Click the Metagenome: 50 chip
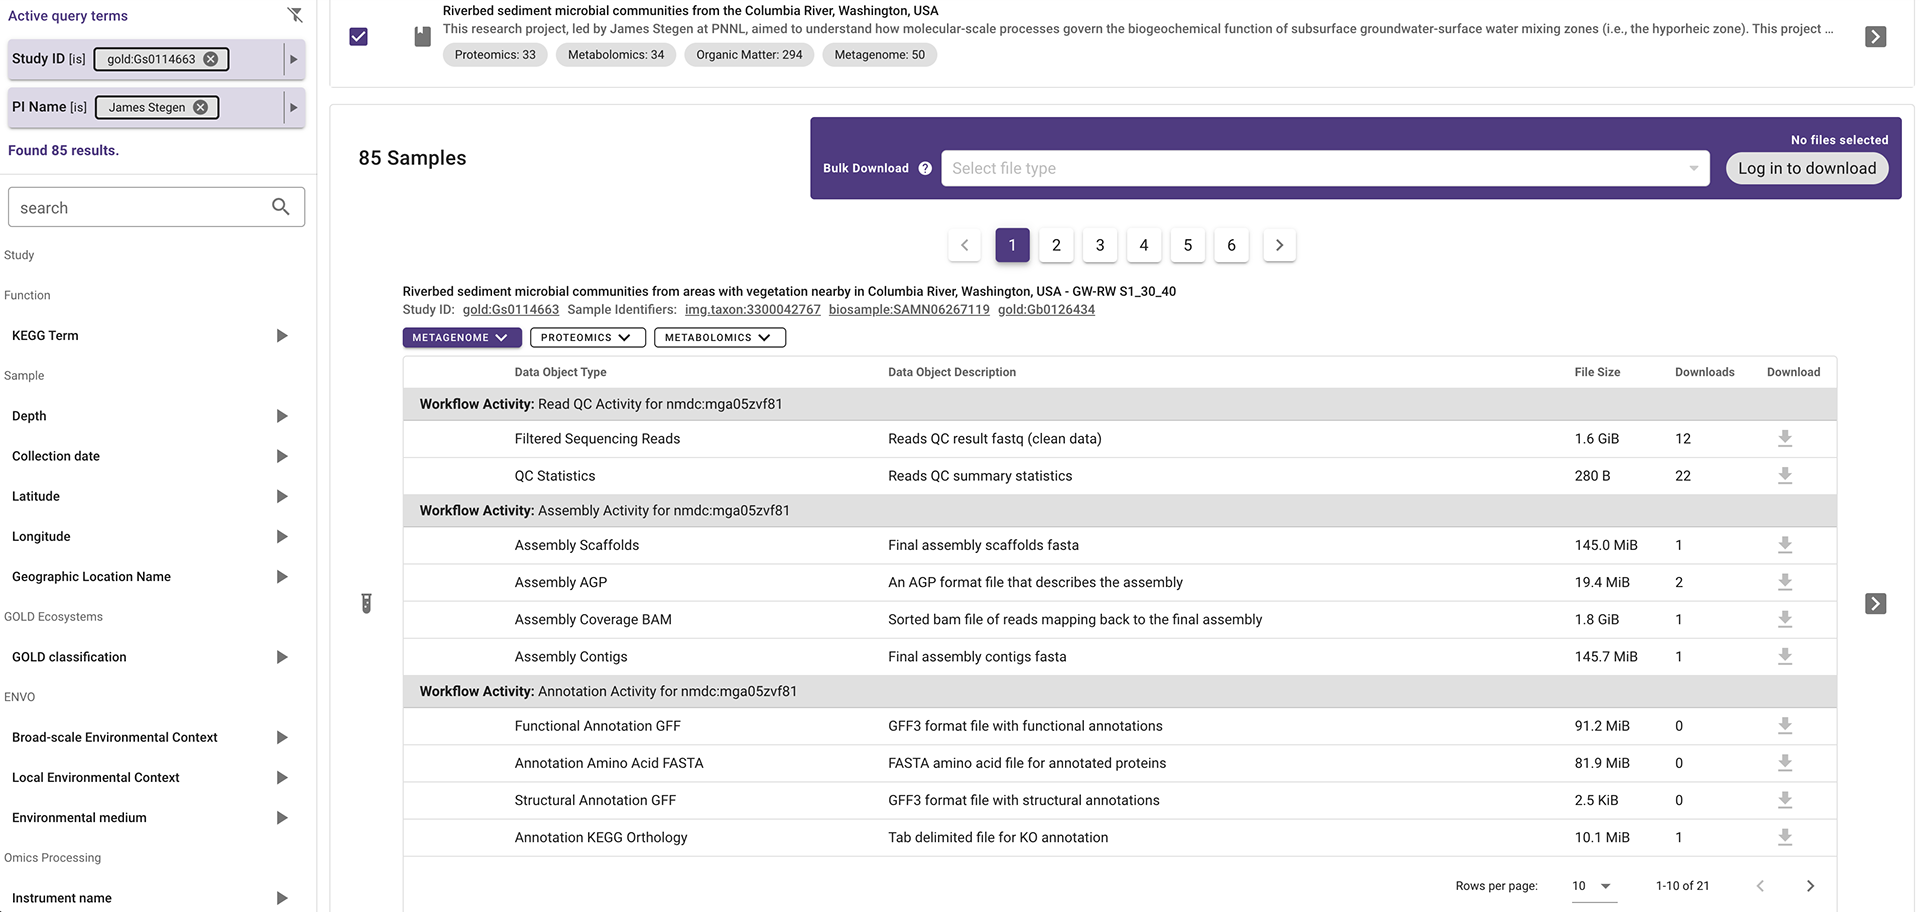 pos(880,55)
